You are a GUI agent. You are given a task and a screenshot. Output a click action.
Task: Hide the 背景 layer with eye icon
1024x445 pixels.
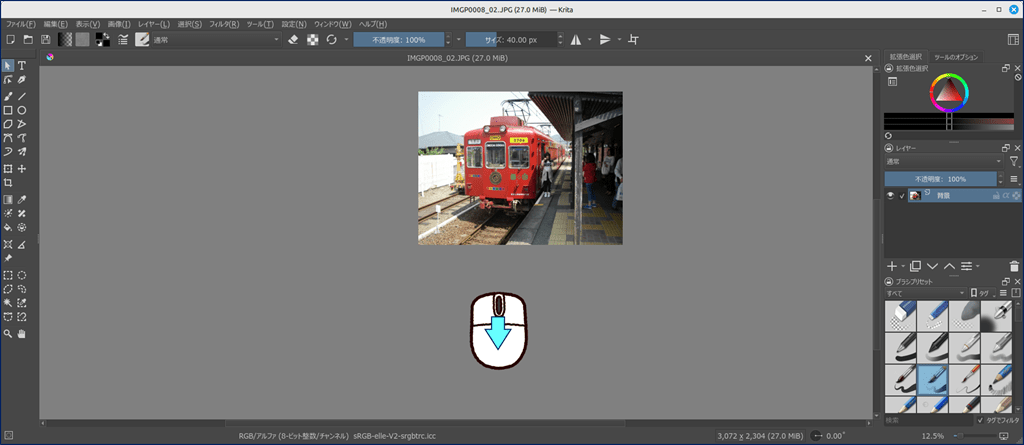point(890,196)
